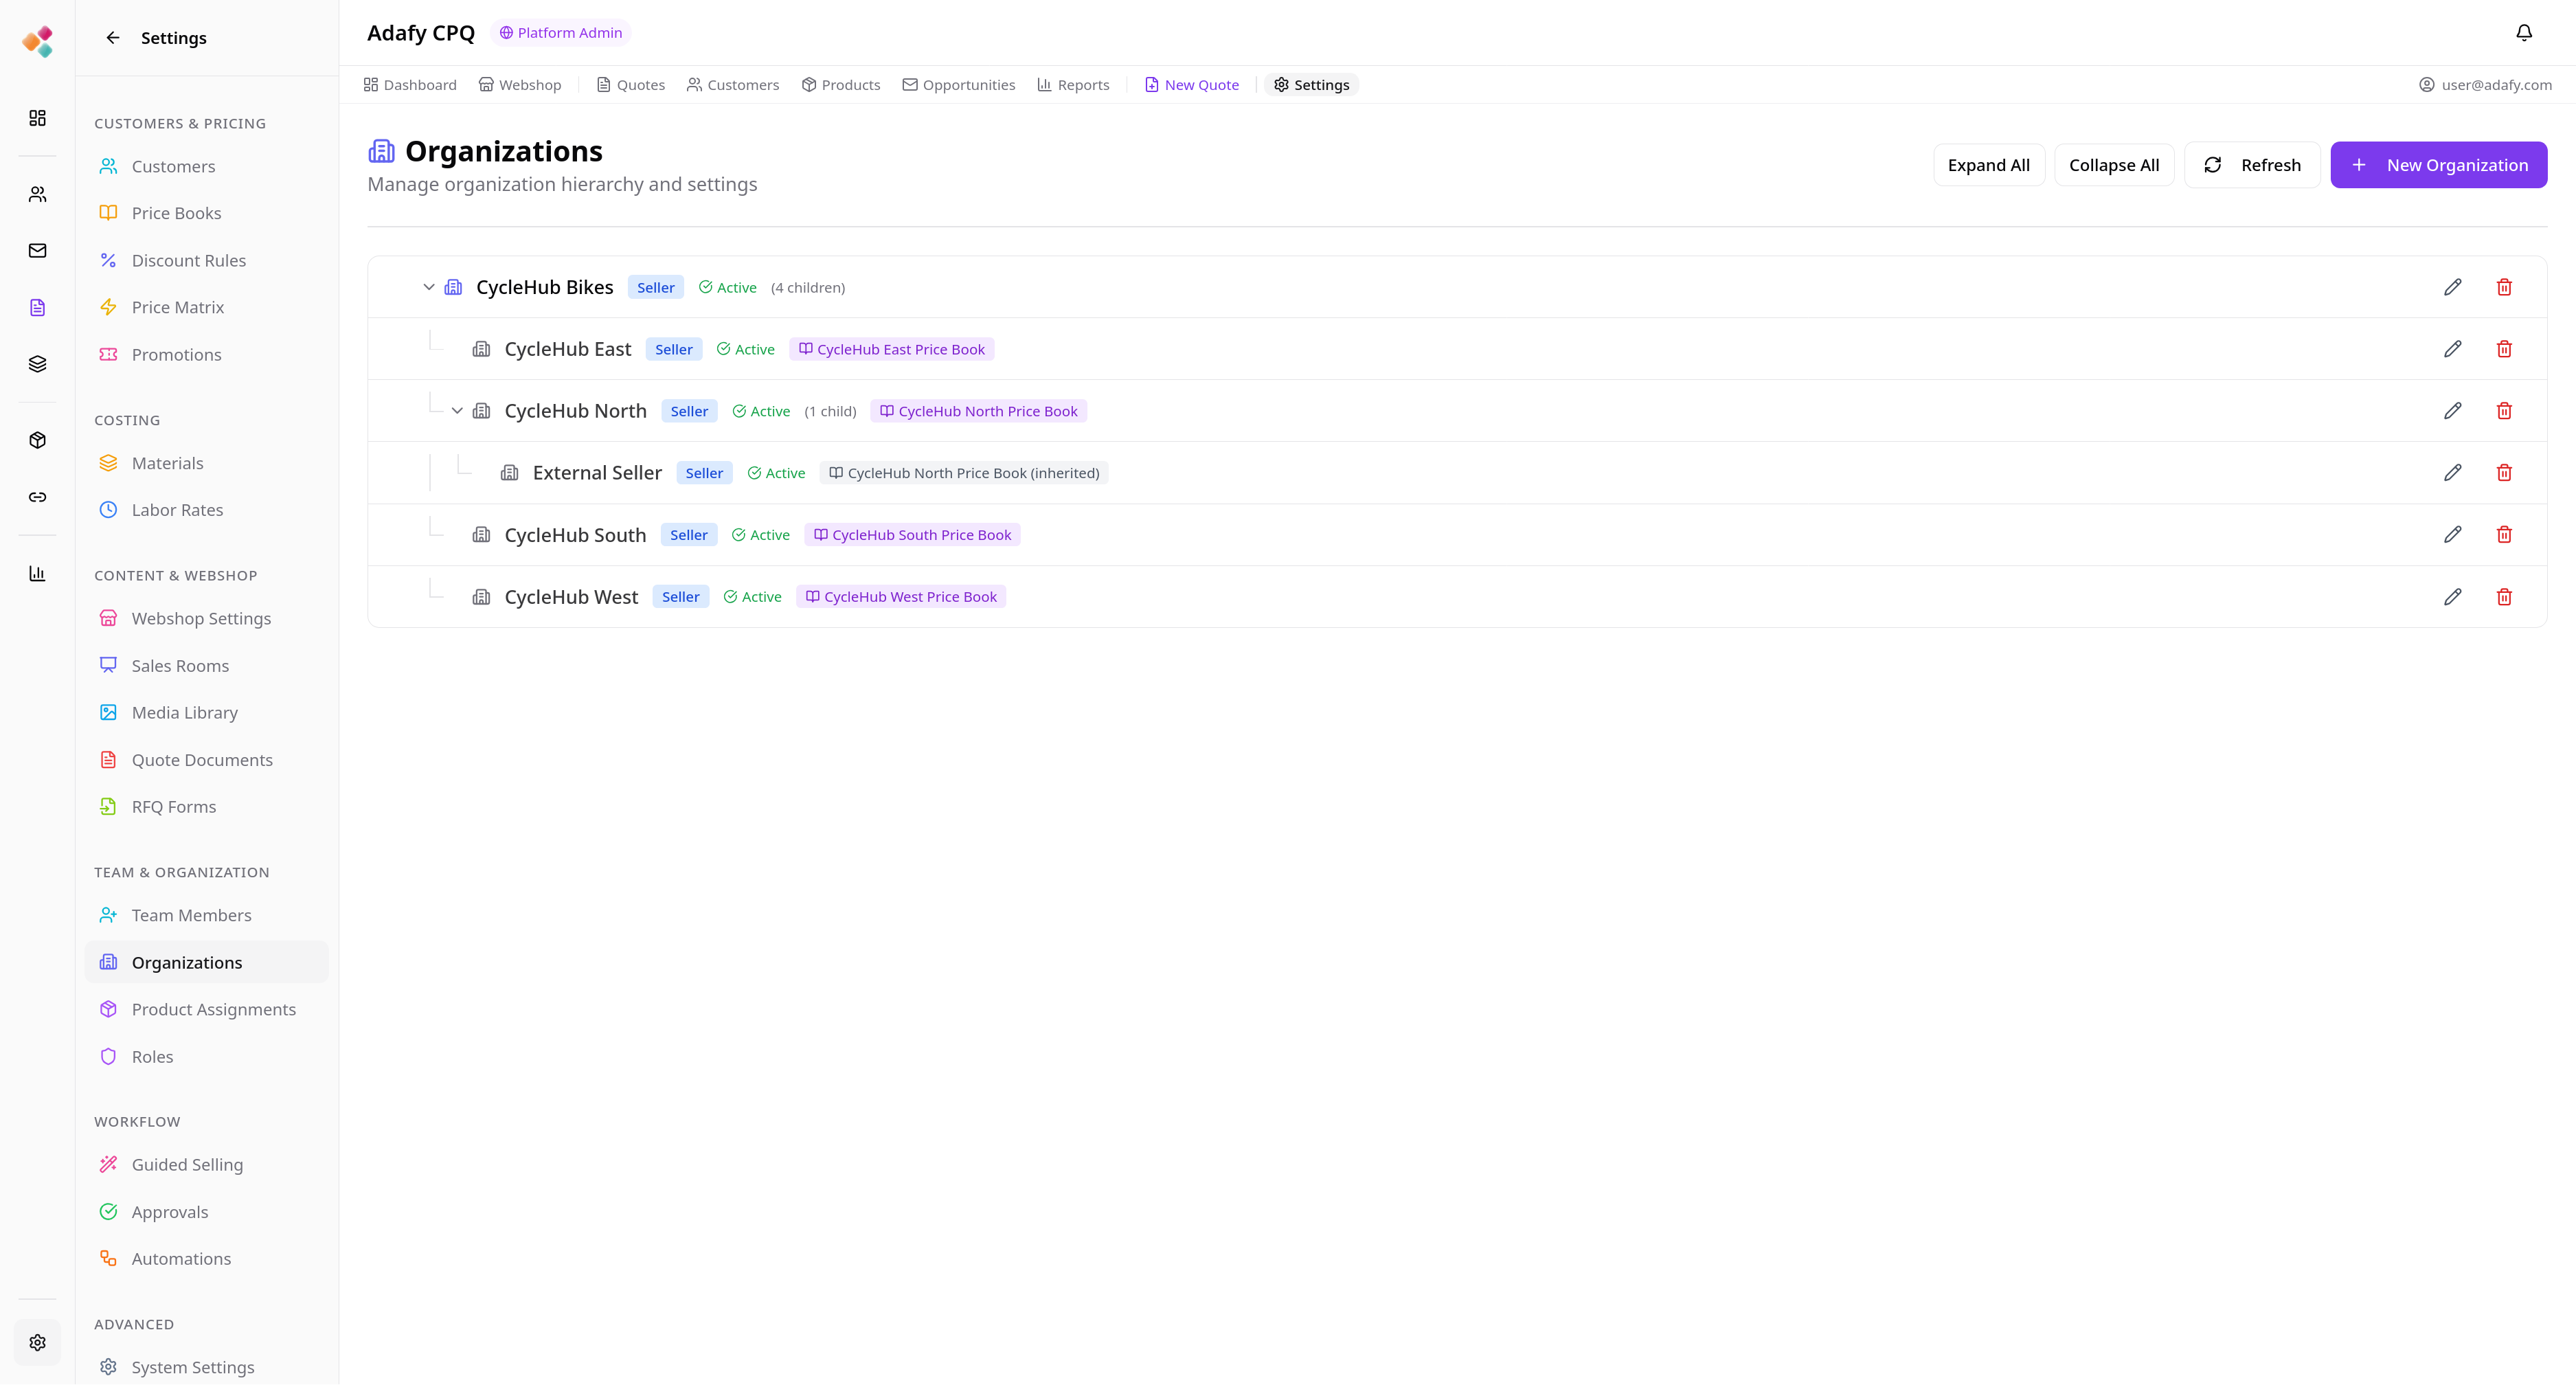The width and height of the screenshot is (2576, 1385).
Task: Open the Reports tab
Action: (1073, 85)
